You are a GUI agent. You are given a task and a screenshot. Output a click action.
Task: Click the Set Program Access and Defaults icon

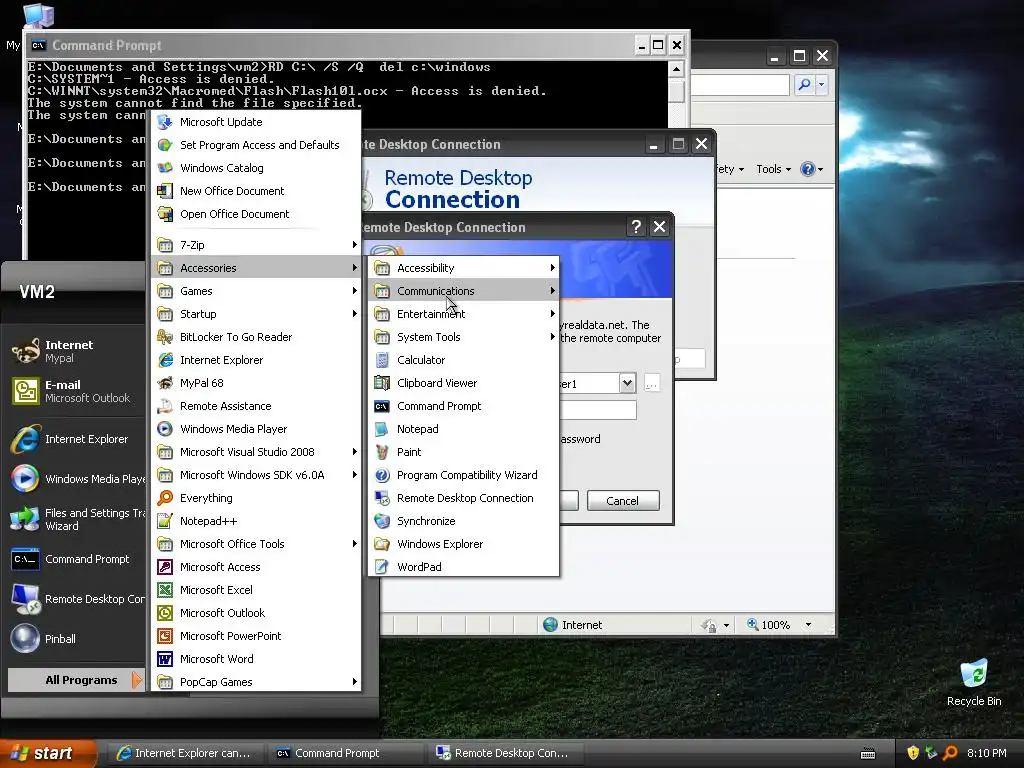pos(165,145)
